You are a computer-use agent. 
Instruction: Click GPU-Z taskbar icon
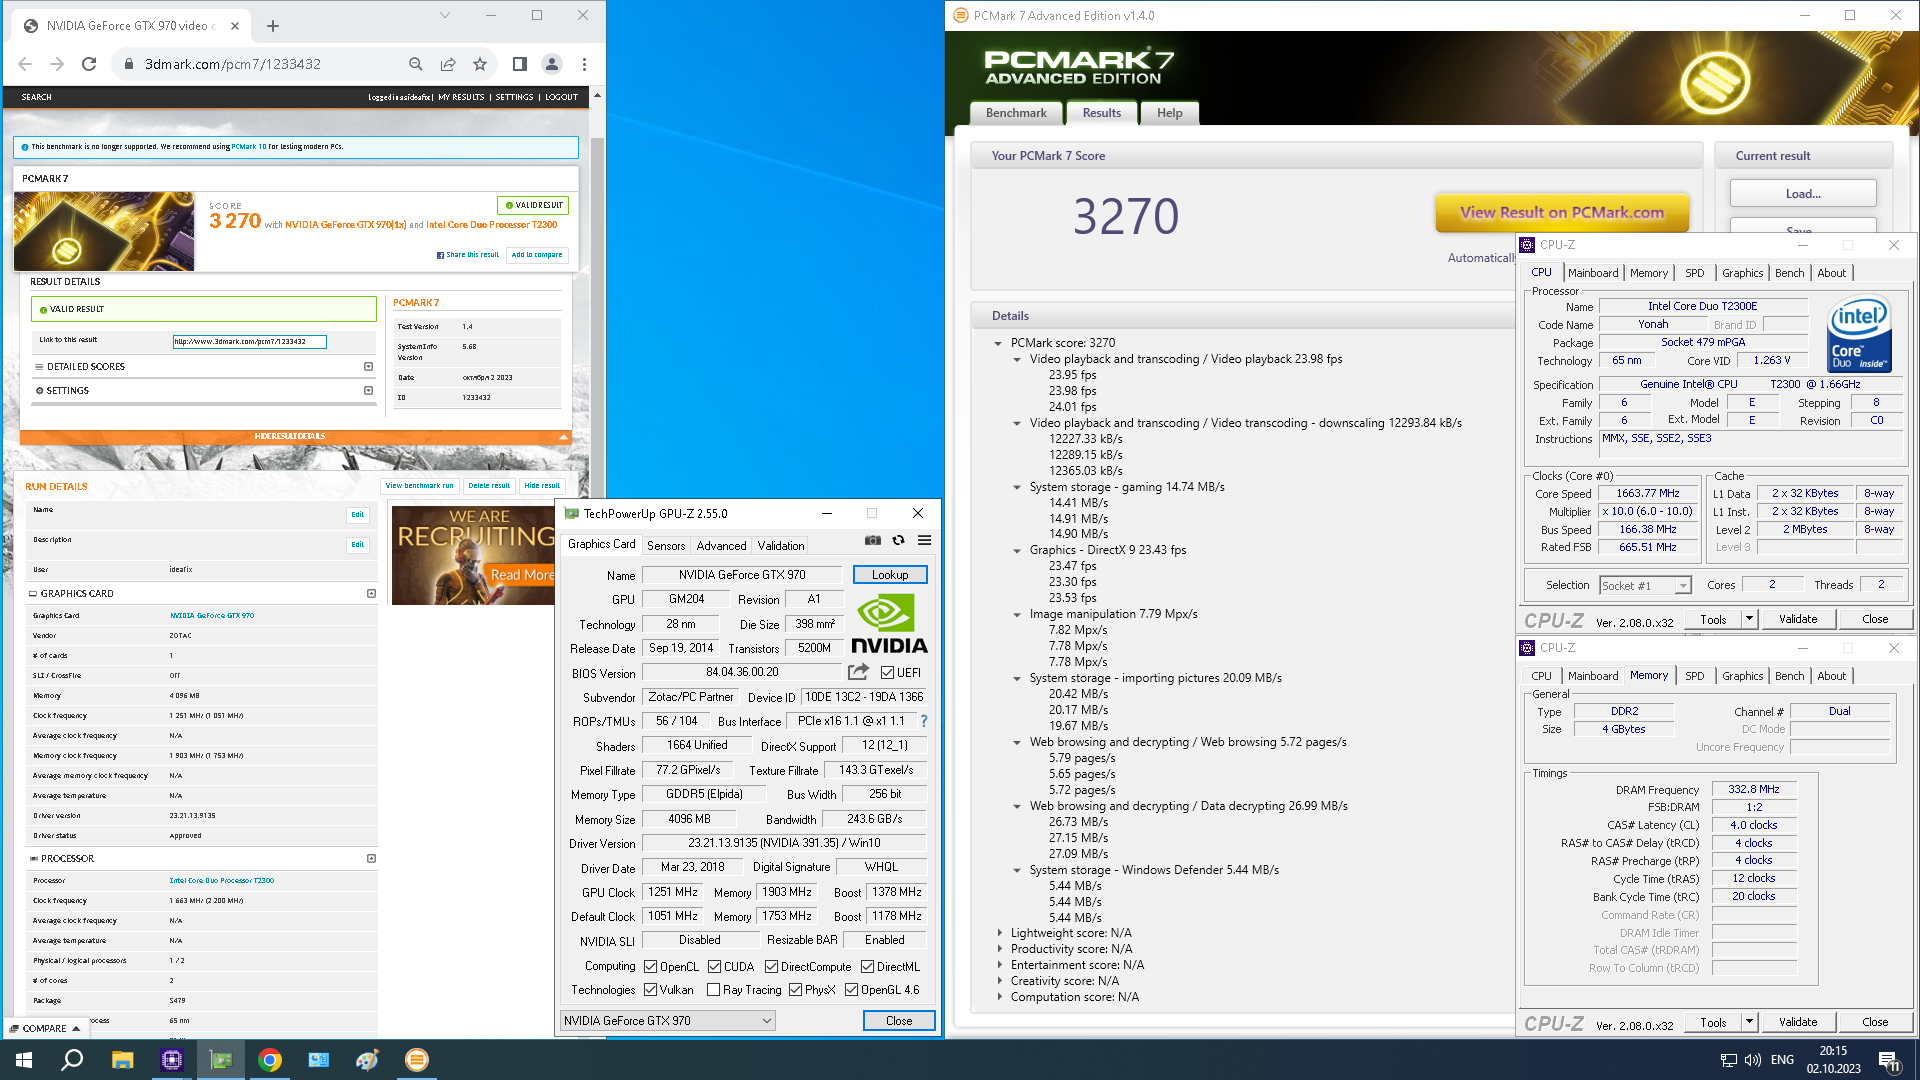tap(220, 1060)
